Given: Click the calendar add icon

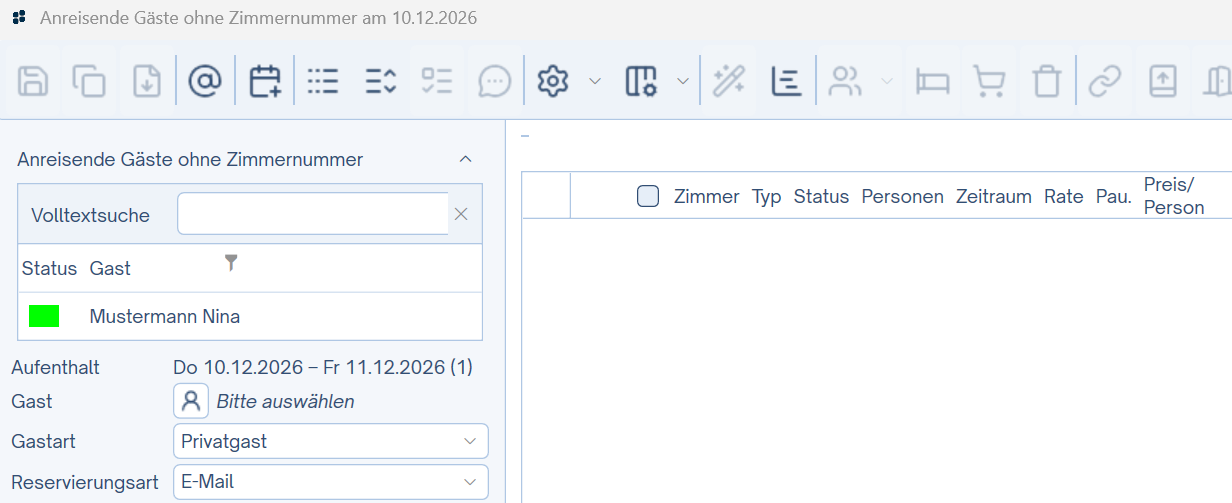Looking at the screenshot, I should pos(265,81).
